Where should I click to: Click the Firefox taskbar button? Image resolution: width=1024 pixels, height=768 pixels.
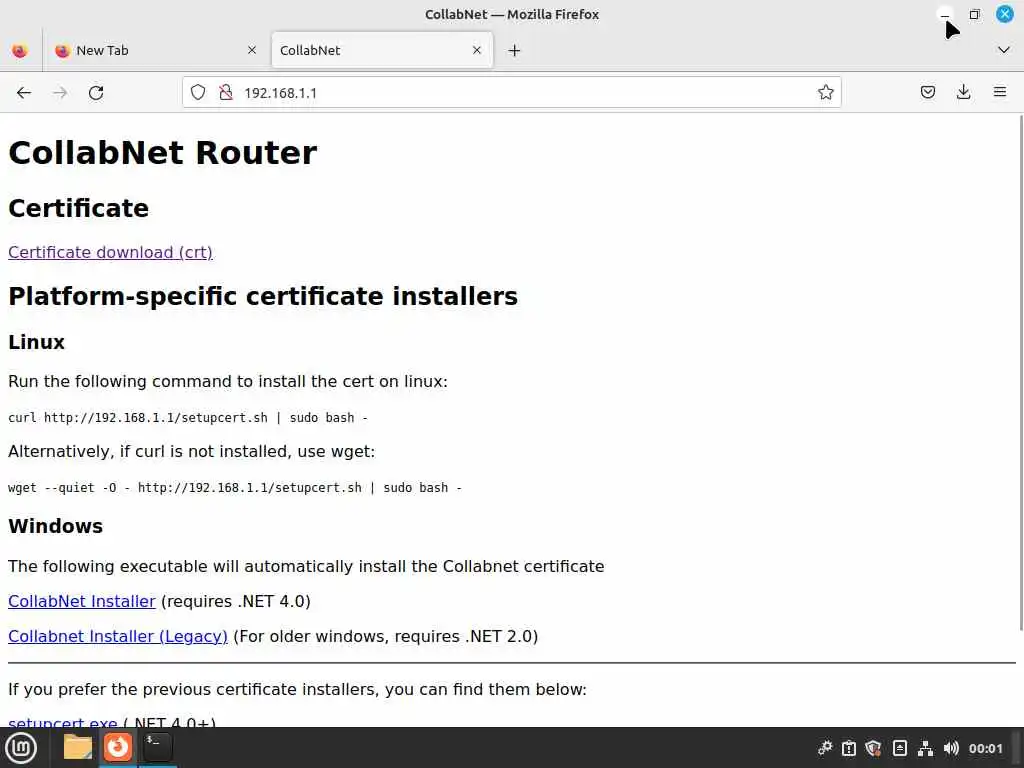coord(118,747)
